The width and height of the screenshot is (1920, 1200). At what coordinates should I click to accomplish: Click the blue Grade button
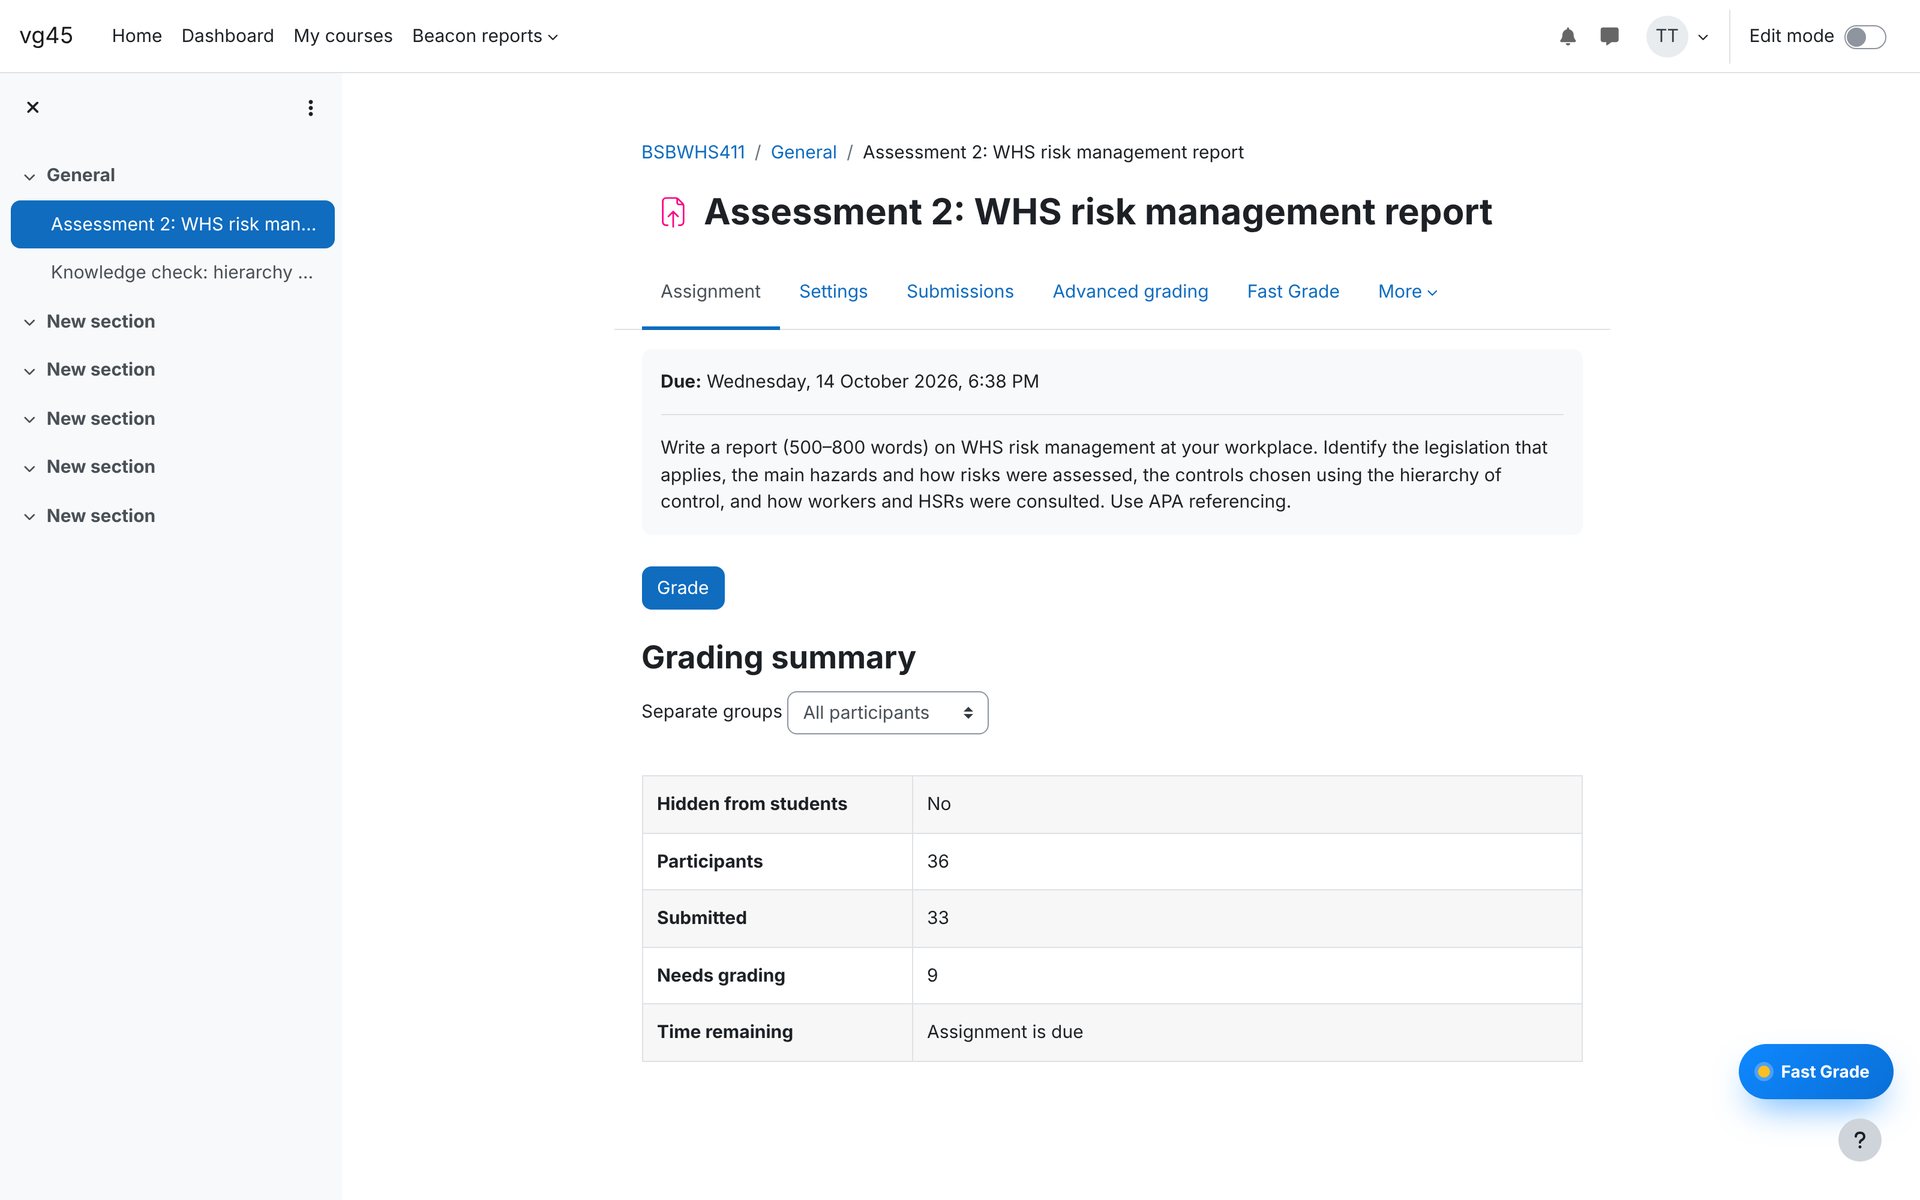tap(683, 588)
